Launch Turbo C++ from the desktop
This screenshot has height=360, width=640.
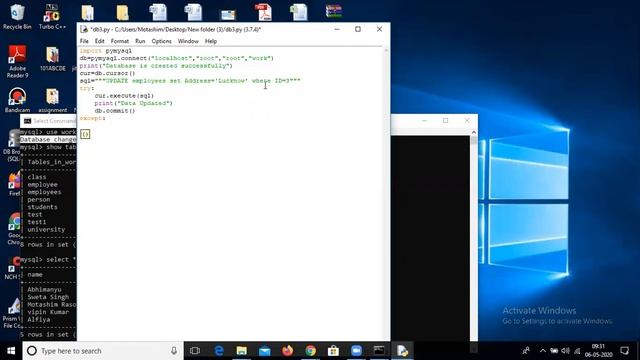coord(52,16)
